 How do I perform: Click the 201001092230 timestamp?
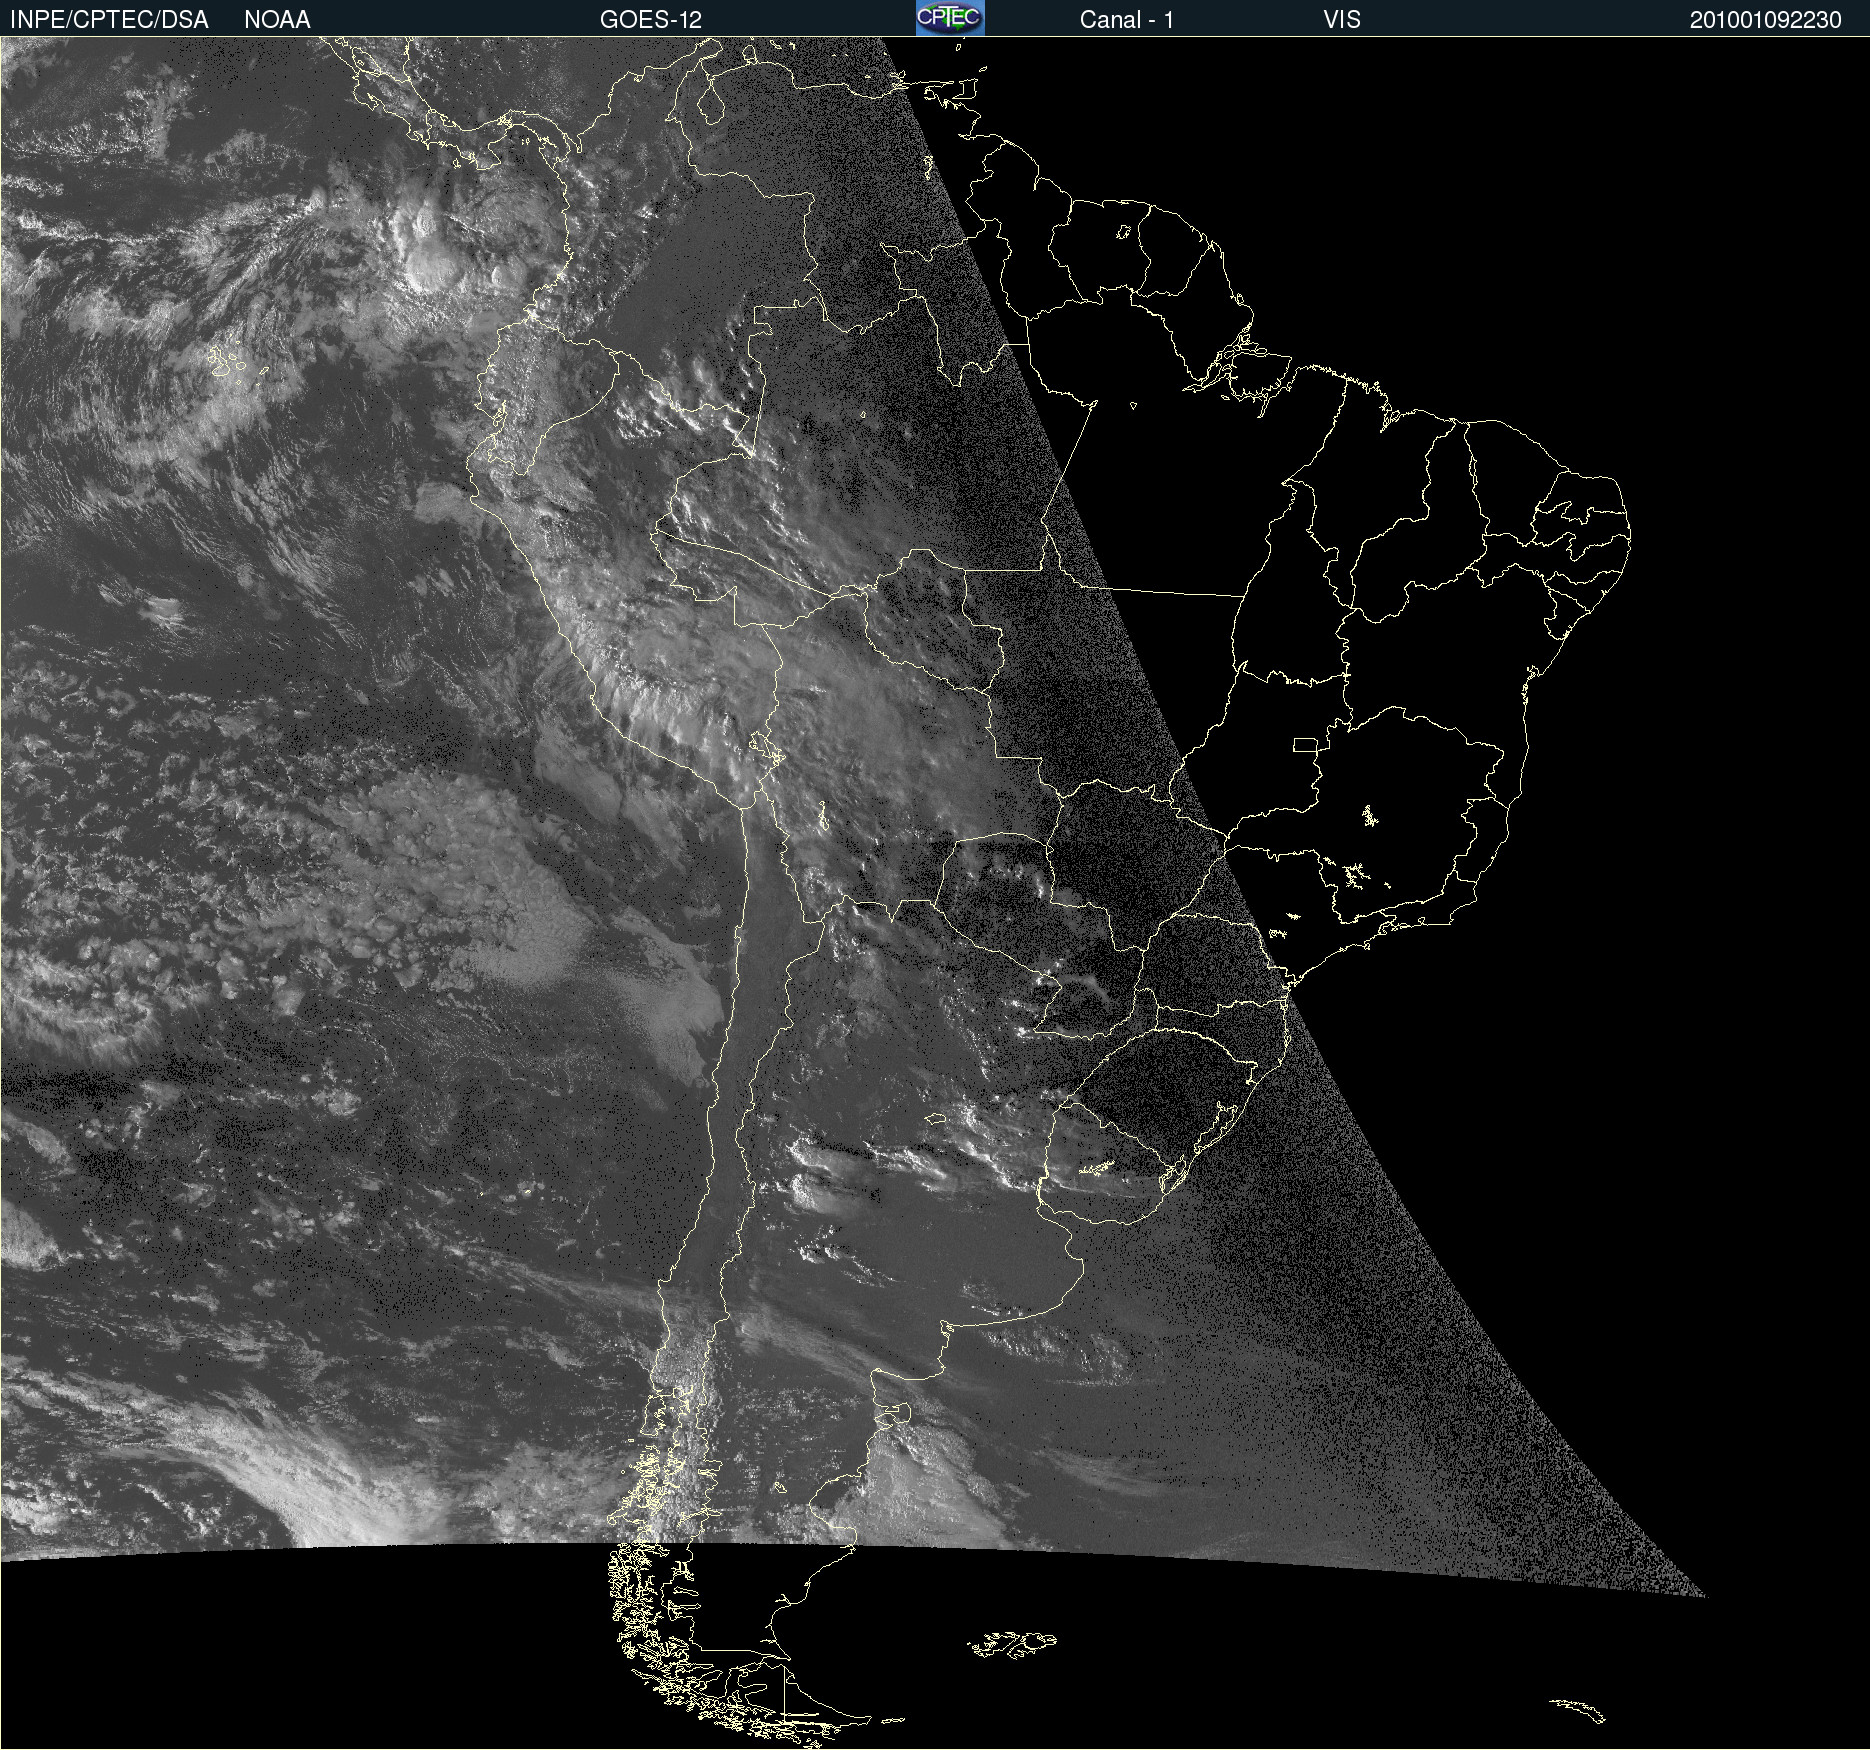click(1766, 20)
